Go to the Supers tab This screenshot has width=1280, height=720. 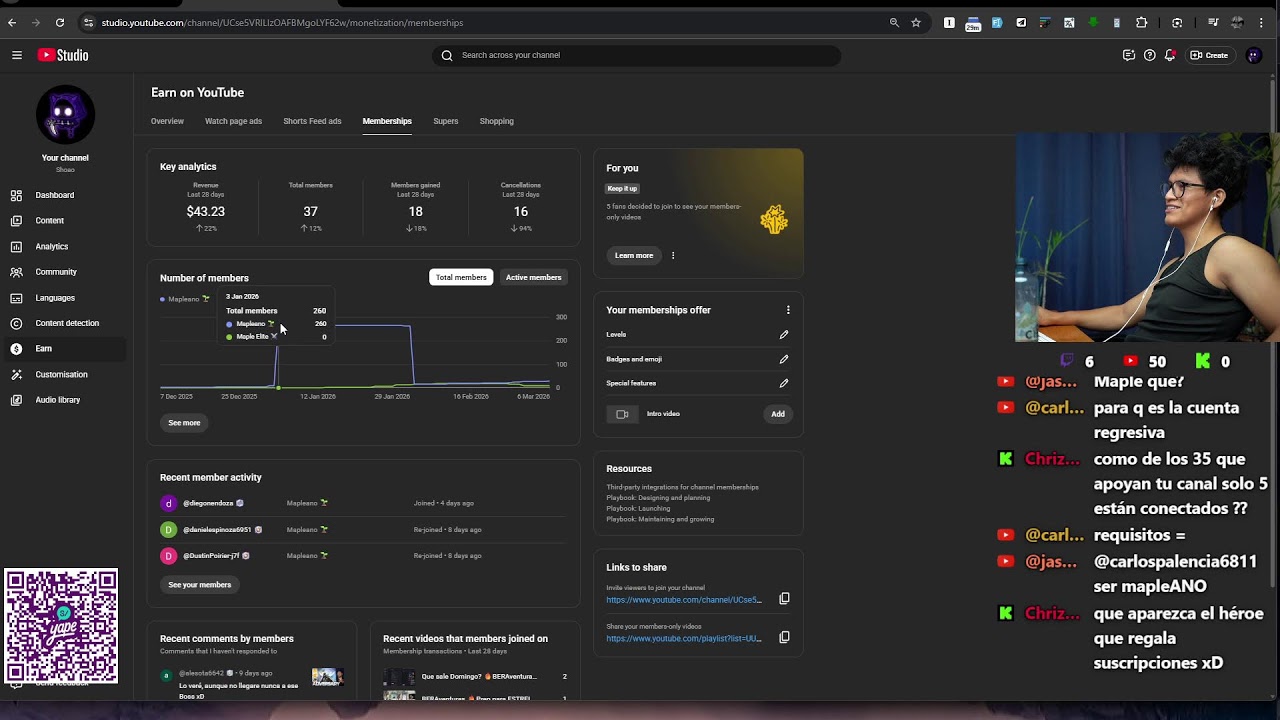[446, 121]
